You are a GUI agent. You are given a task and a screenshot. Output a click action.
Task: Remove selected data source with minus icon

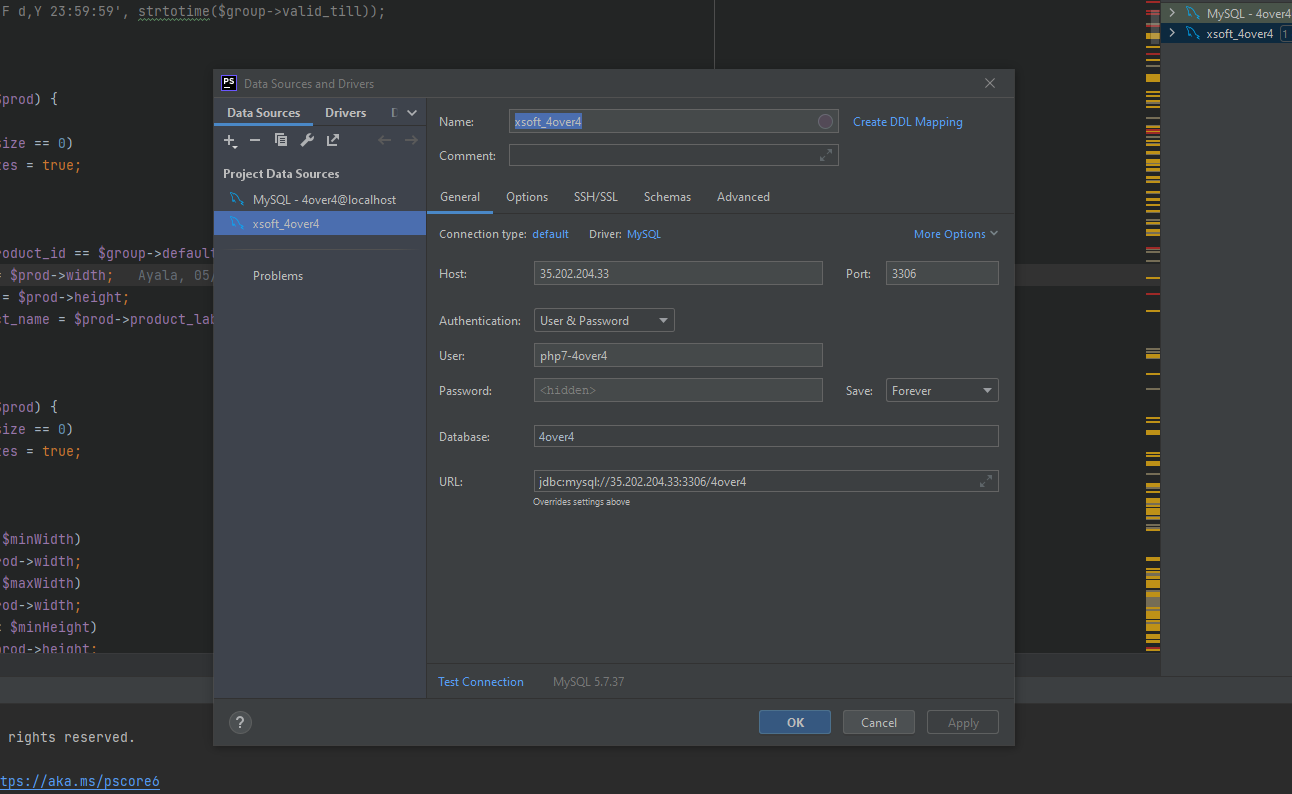click(x=255, y=141)
